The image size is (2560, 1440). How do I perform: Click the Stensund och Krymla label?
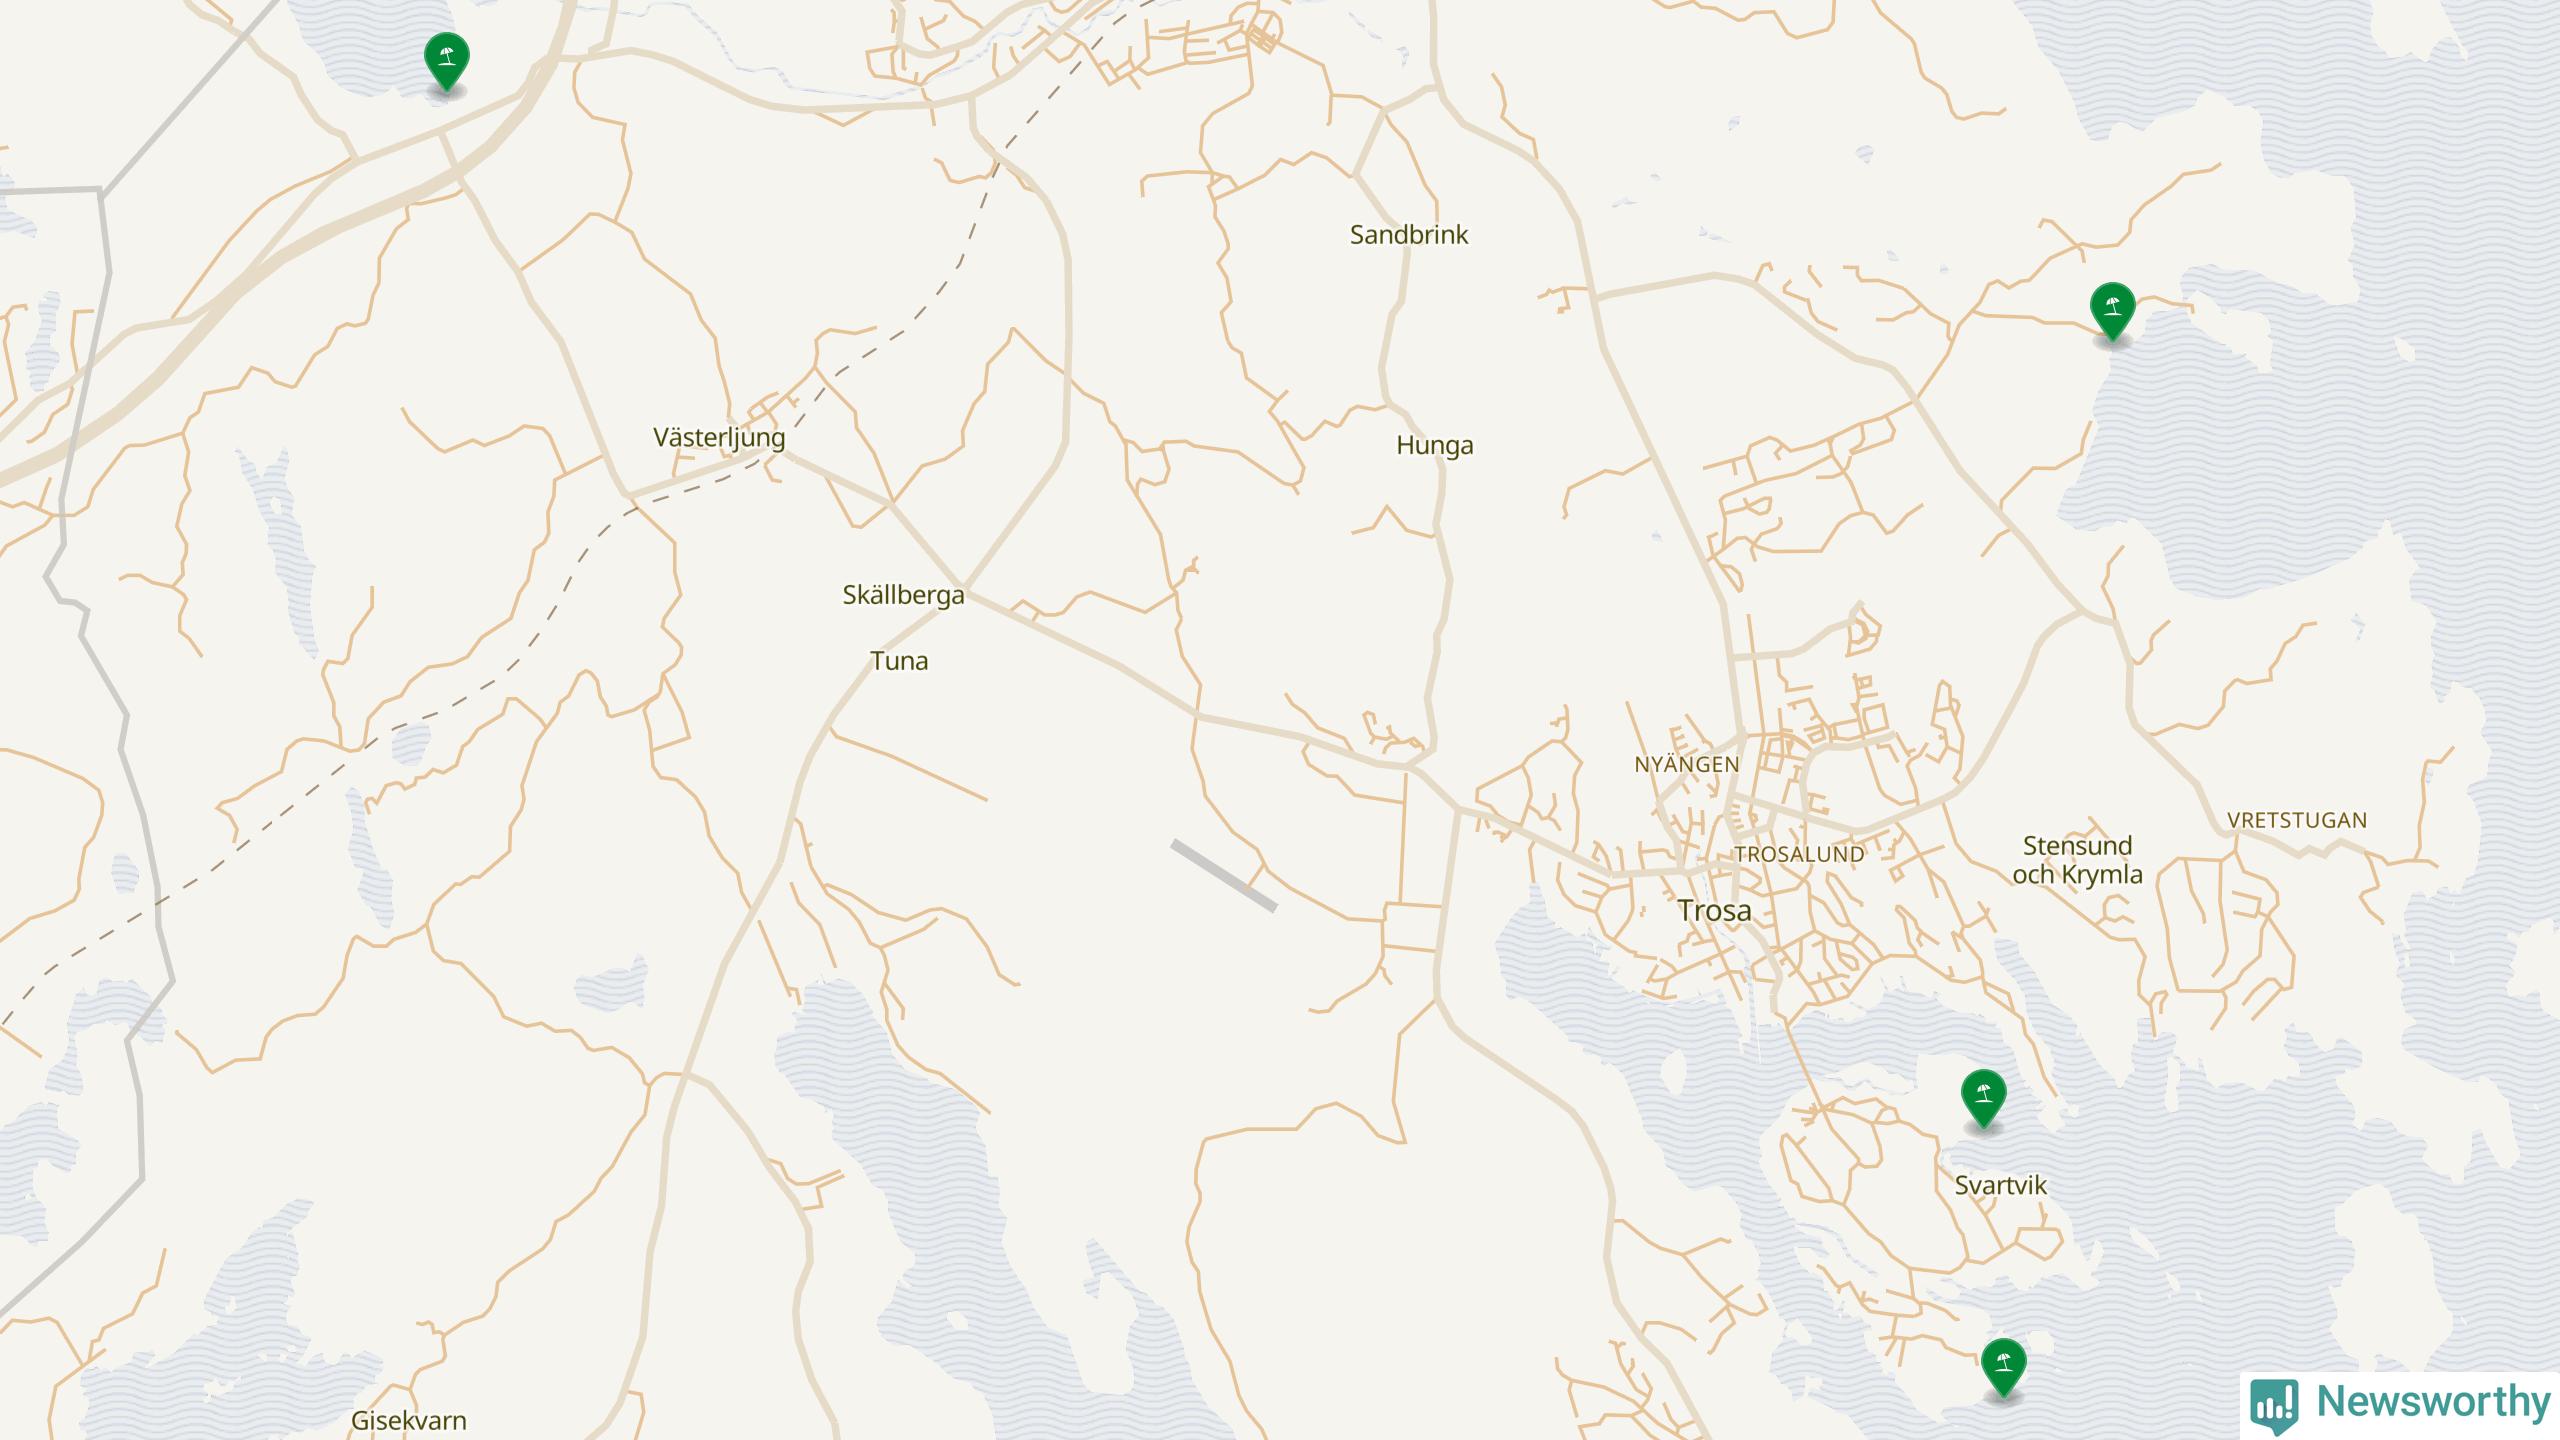click(2077, 860)
